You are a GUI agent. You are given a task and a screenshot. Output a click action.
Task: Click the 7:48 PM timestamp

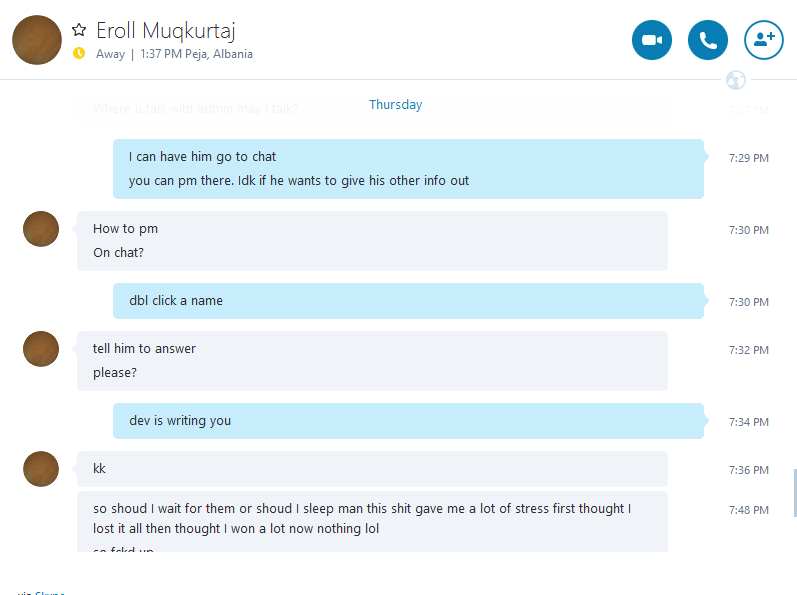(749, 510)
